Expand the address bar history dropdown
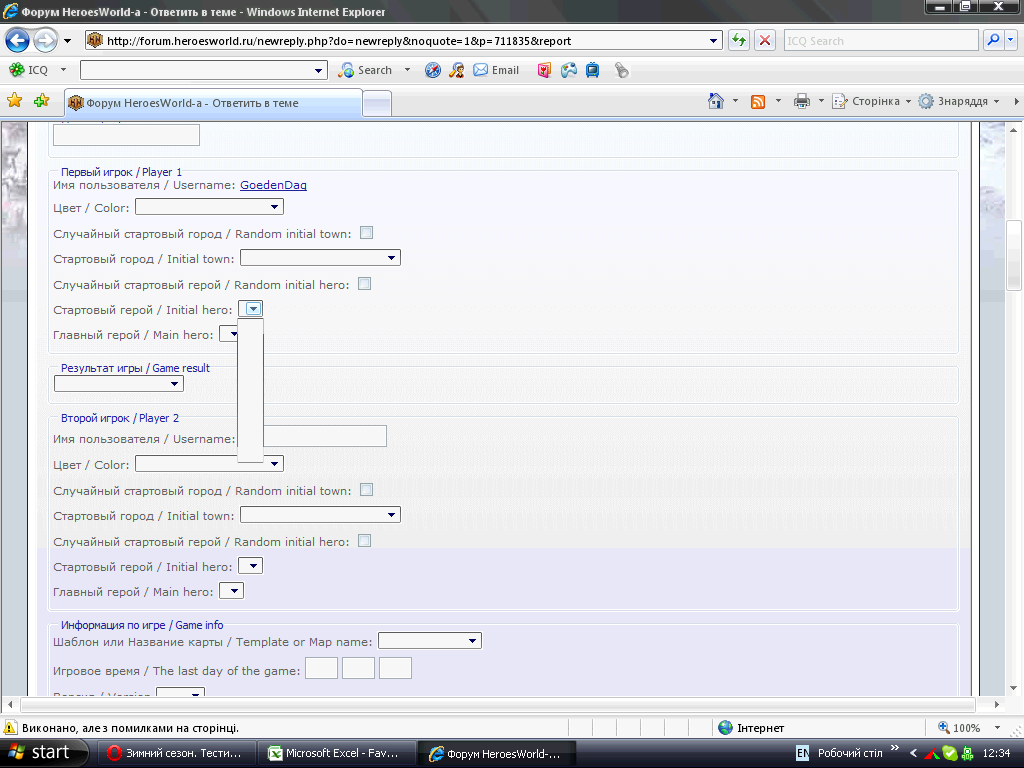The height and width of the screenshot is (768, 1024). point(712,40)
